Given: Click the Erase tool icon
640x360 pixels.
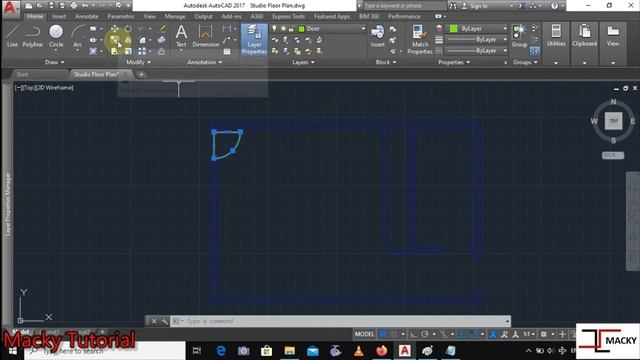Looking at the screenshot, I should point(162,29).
